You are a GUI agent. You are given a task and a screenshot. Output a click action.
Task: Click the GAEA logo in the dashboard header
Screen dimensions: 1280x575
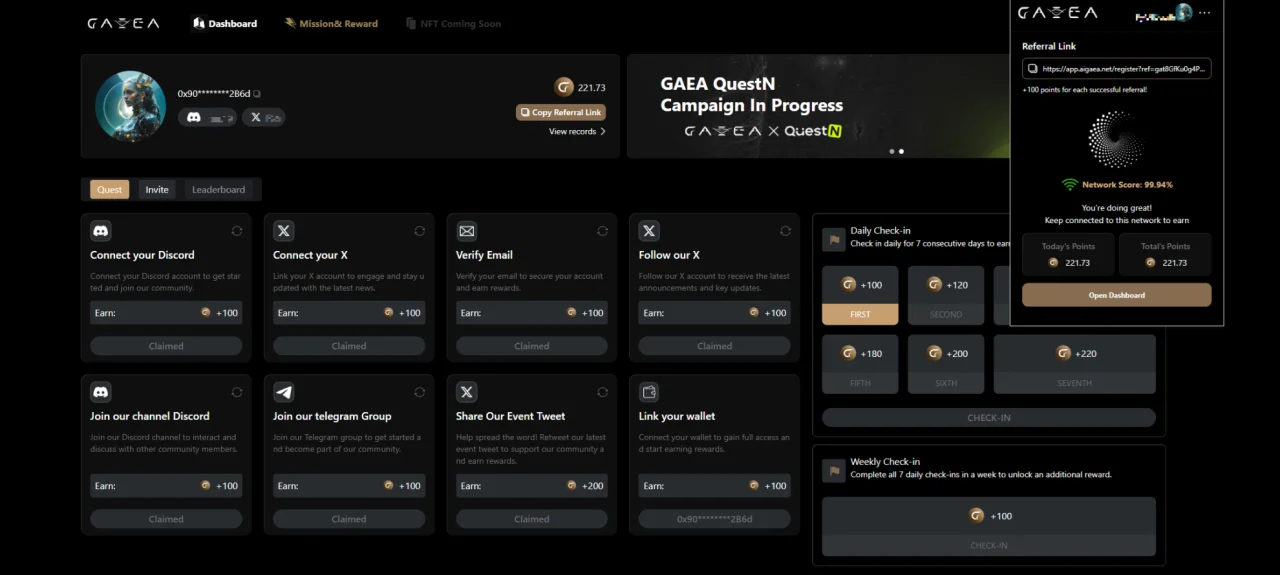(x=123, y=23)
